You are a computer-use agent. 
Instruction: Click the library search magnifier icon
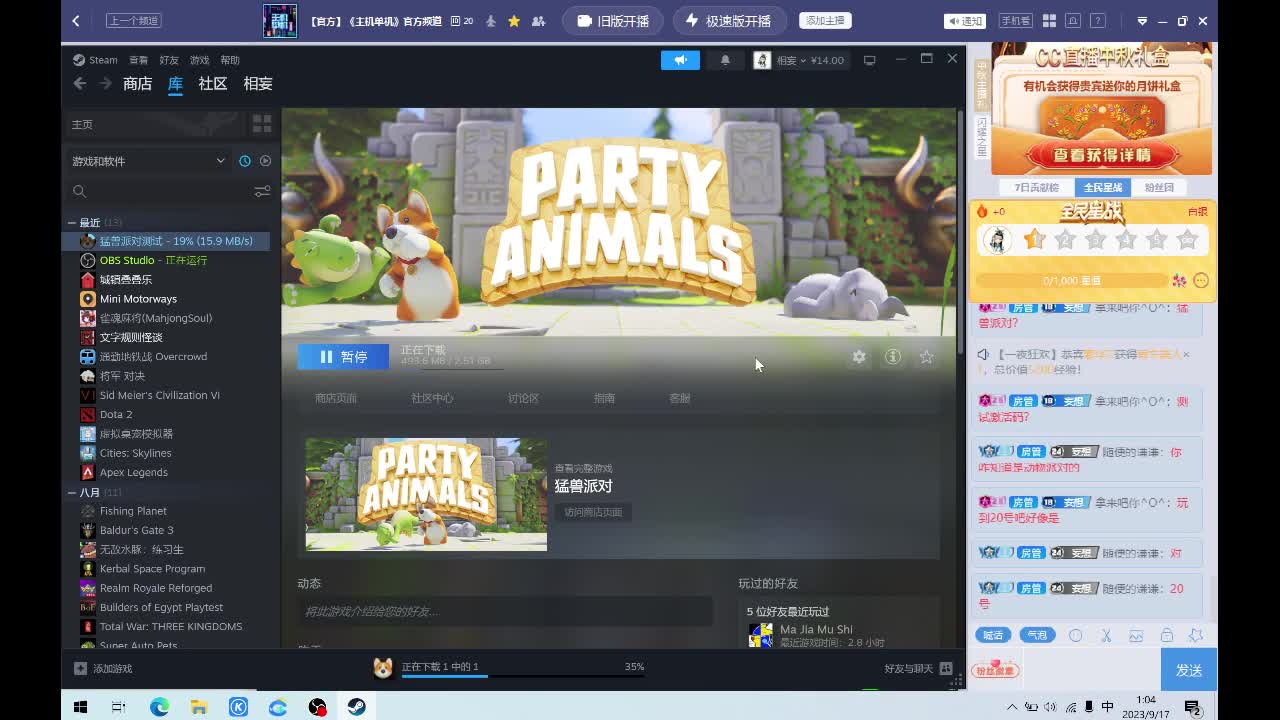(x=80, y=191)
